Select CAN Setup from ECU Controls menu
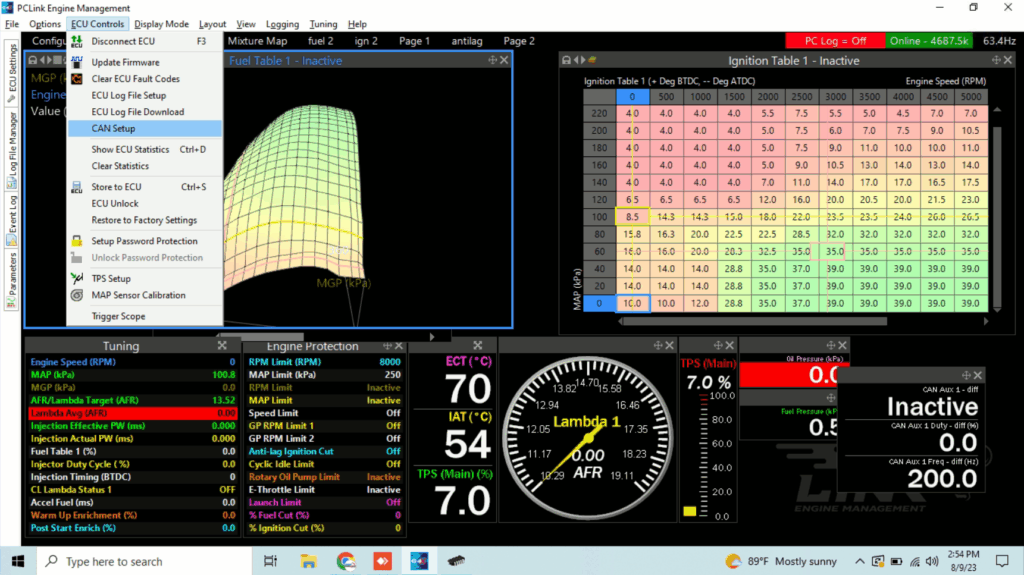The width and height of the screenshot is (1024, 575). point(113,128)
